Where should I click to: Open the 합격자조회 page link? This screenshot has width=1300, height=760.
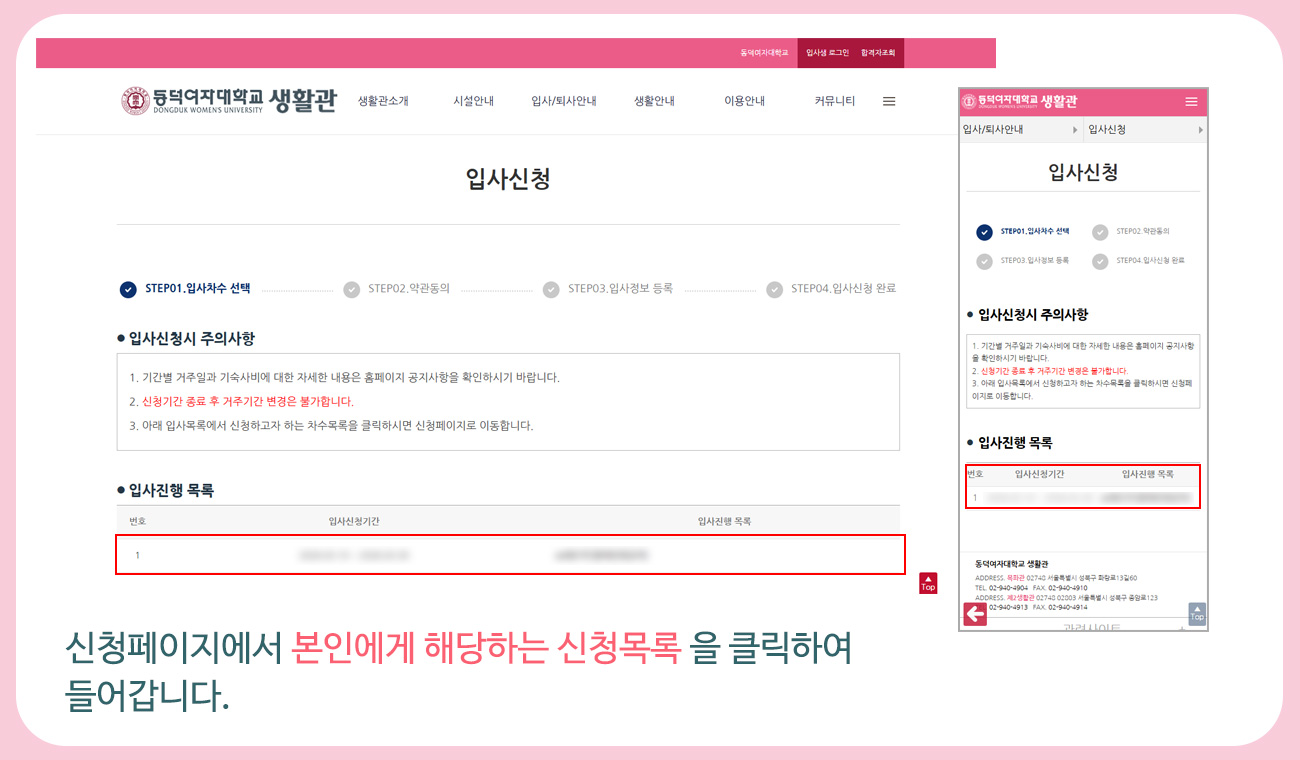(877, 53)
